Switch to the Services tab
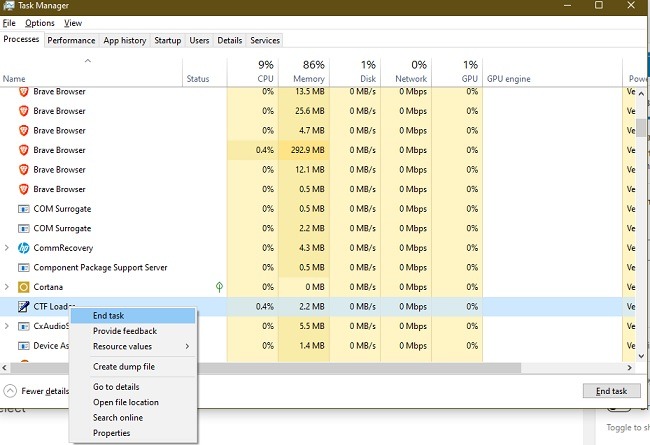Image resolution: width=650 pixels, height=445 pixels. (265, 40)
